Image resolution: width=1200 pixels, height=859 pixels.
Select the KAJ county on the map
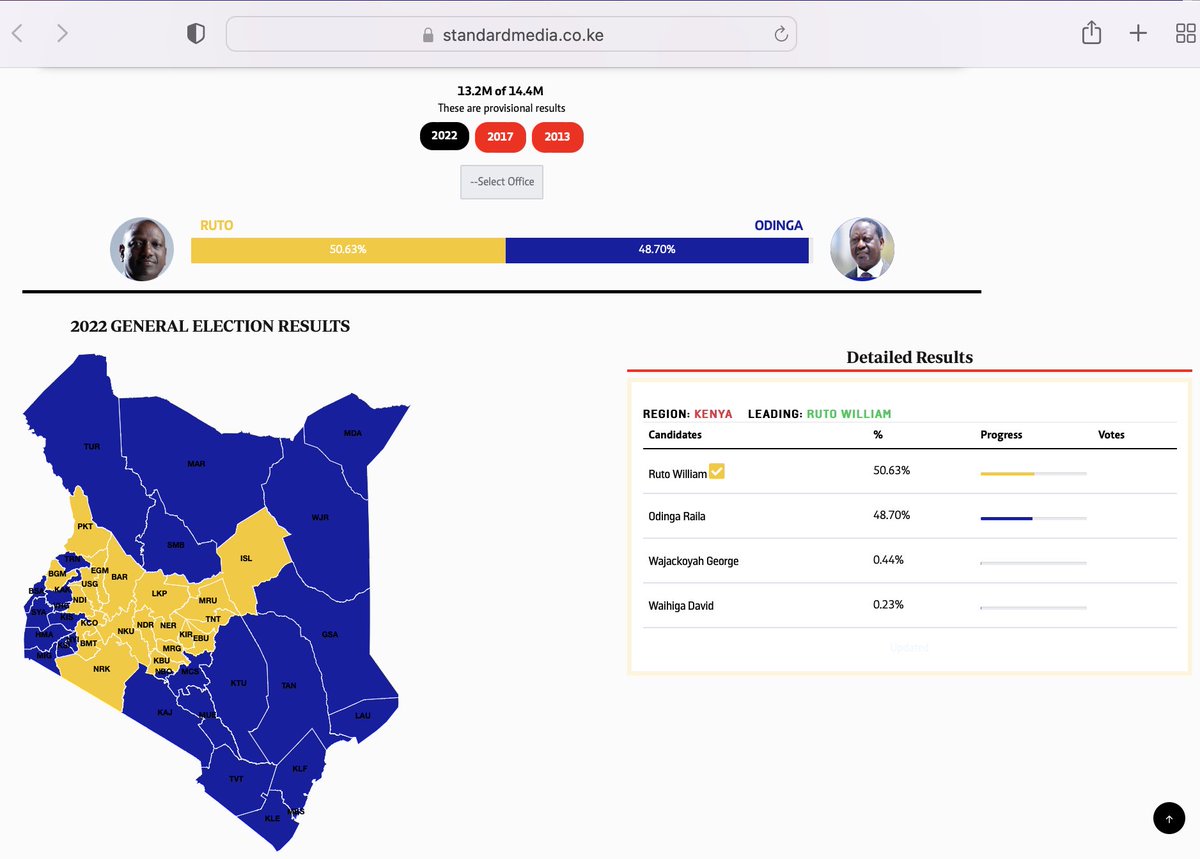(165, 712)
